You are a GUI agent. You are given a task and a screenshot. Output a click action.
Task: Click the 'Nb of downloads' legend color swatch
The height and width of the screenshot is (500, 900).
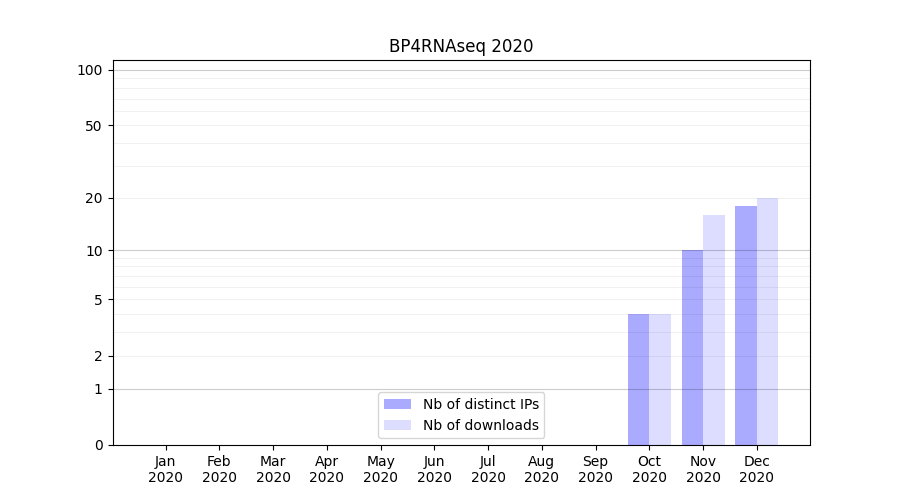pyautogui.click(x=397, y=425)
